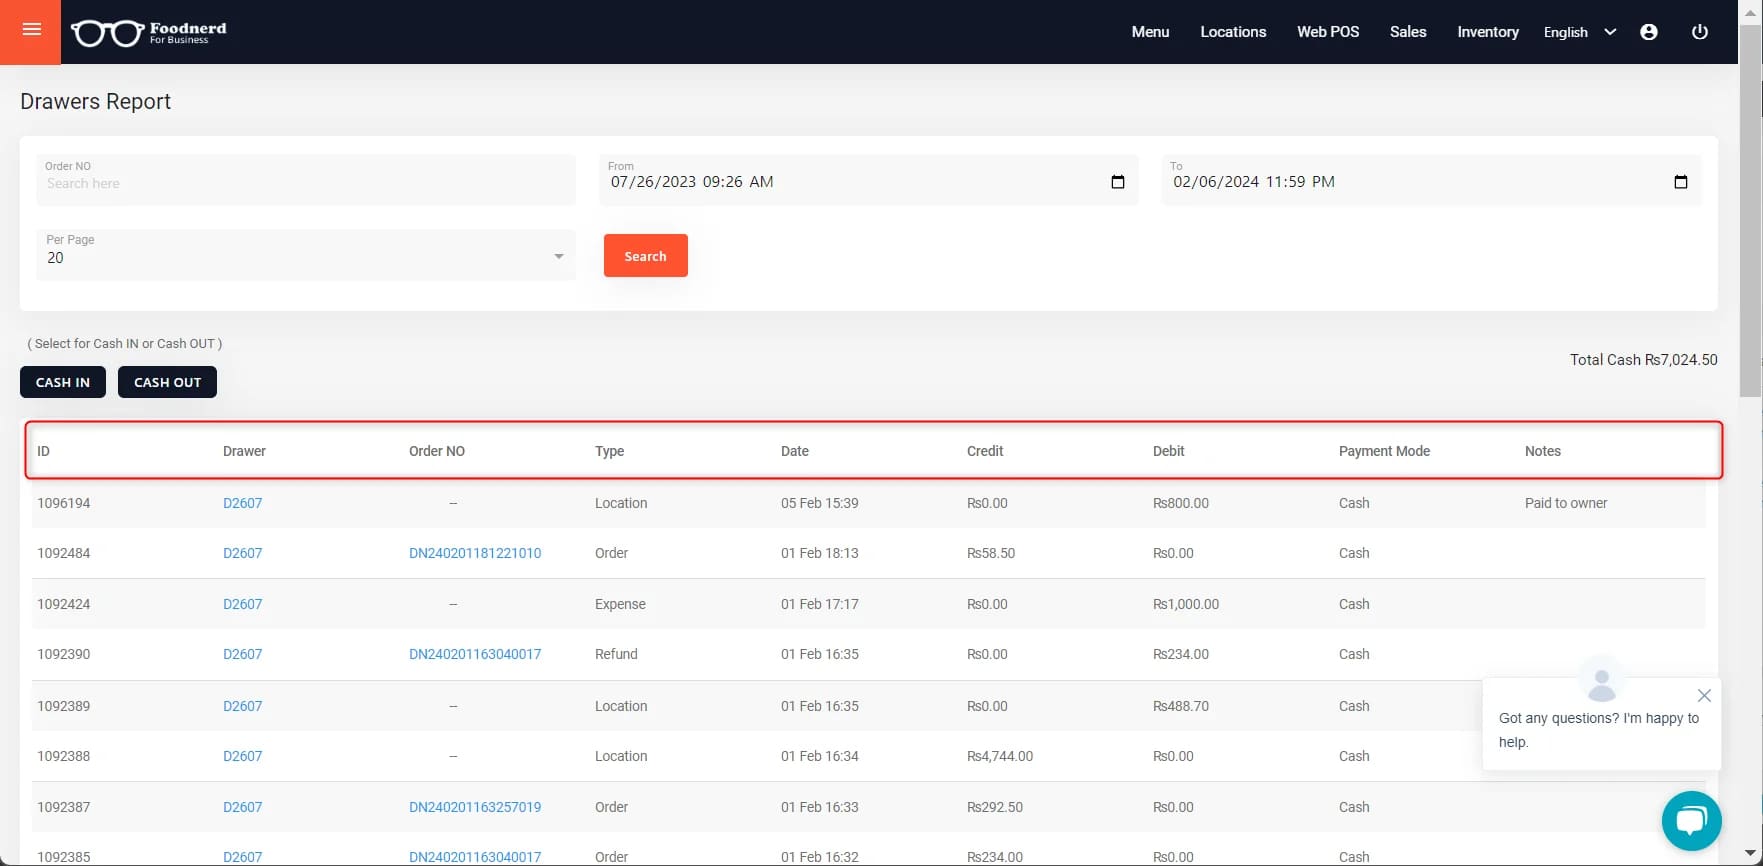Open the user account profile icon

point(1649,32)
